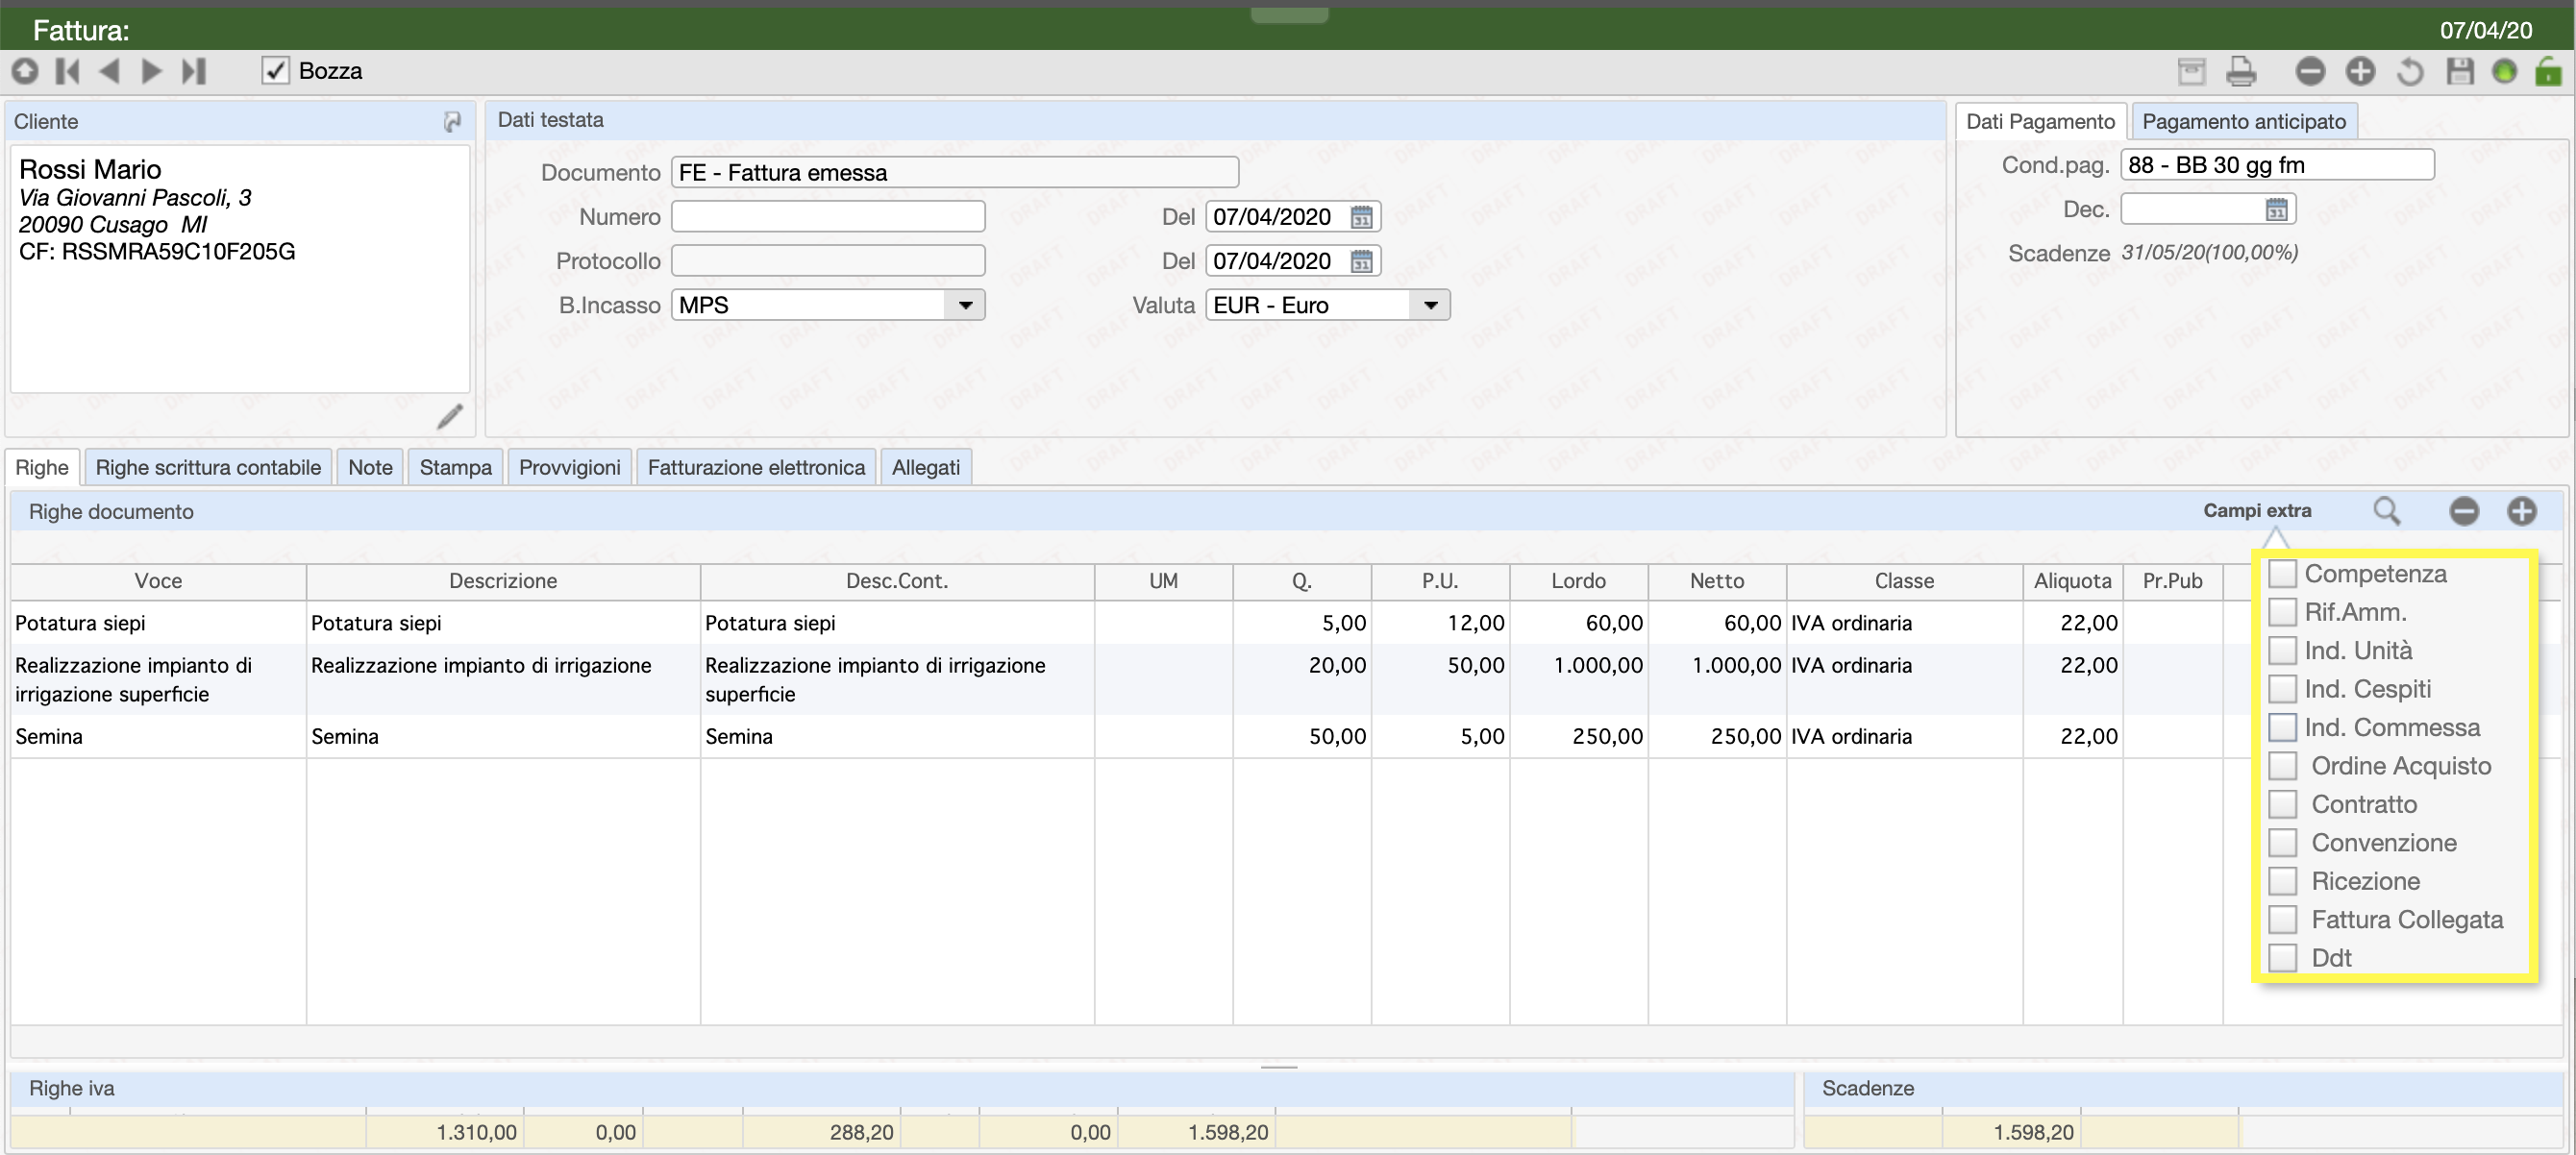Open the Allegati tab
The height and width of the screenshot is (1155, 2576).
(x=925, y=467)
